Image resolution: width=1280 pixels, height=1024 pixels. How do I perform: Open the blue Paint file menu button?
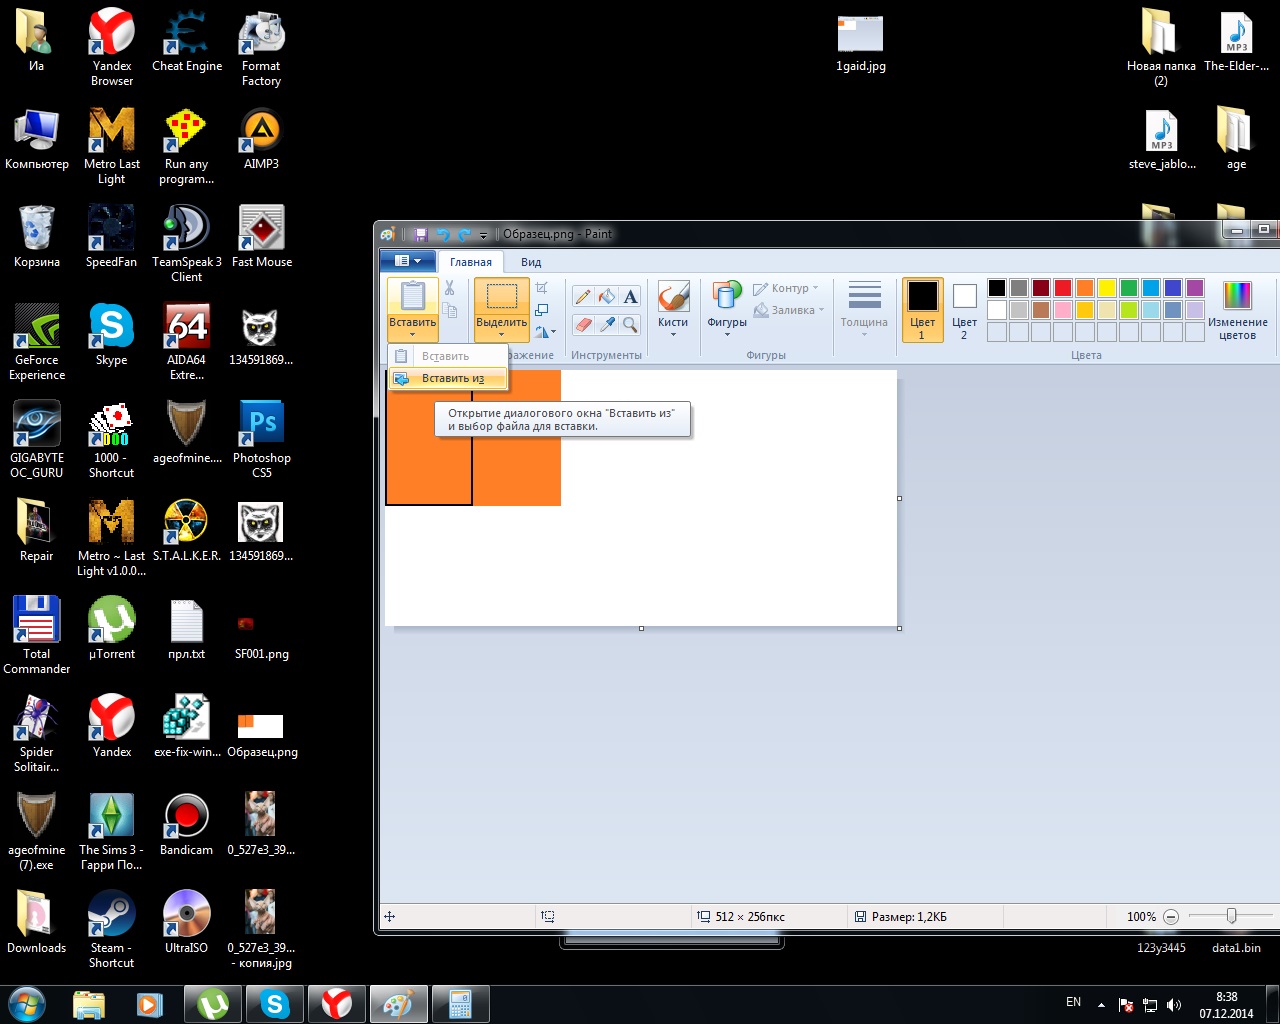pyautogui.click(x=408, y=262)
